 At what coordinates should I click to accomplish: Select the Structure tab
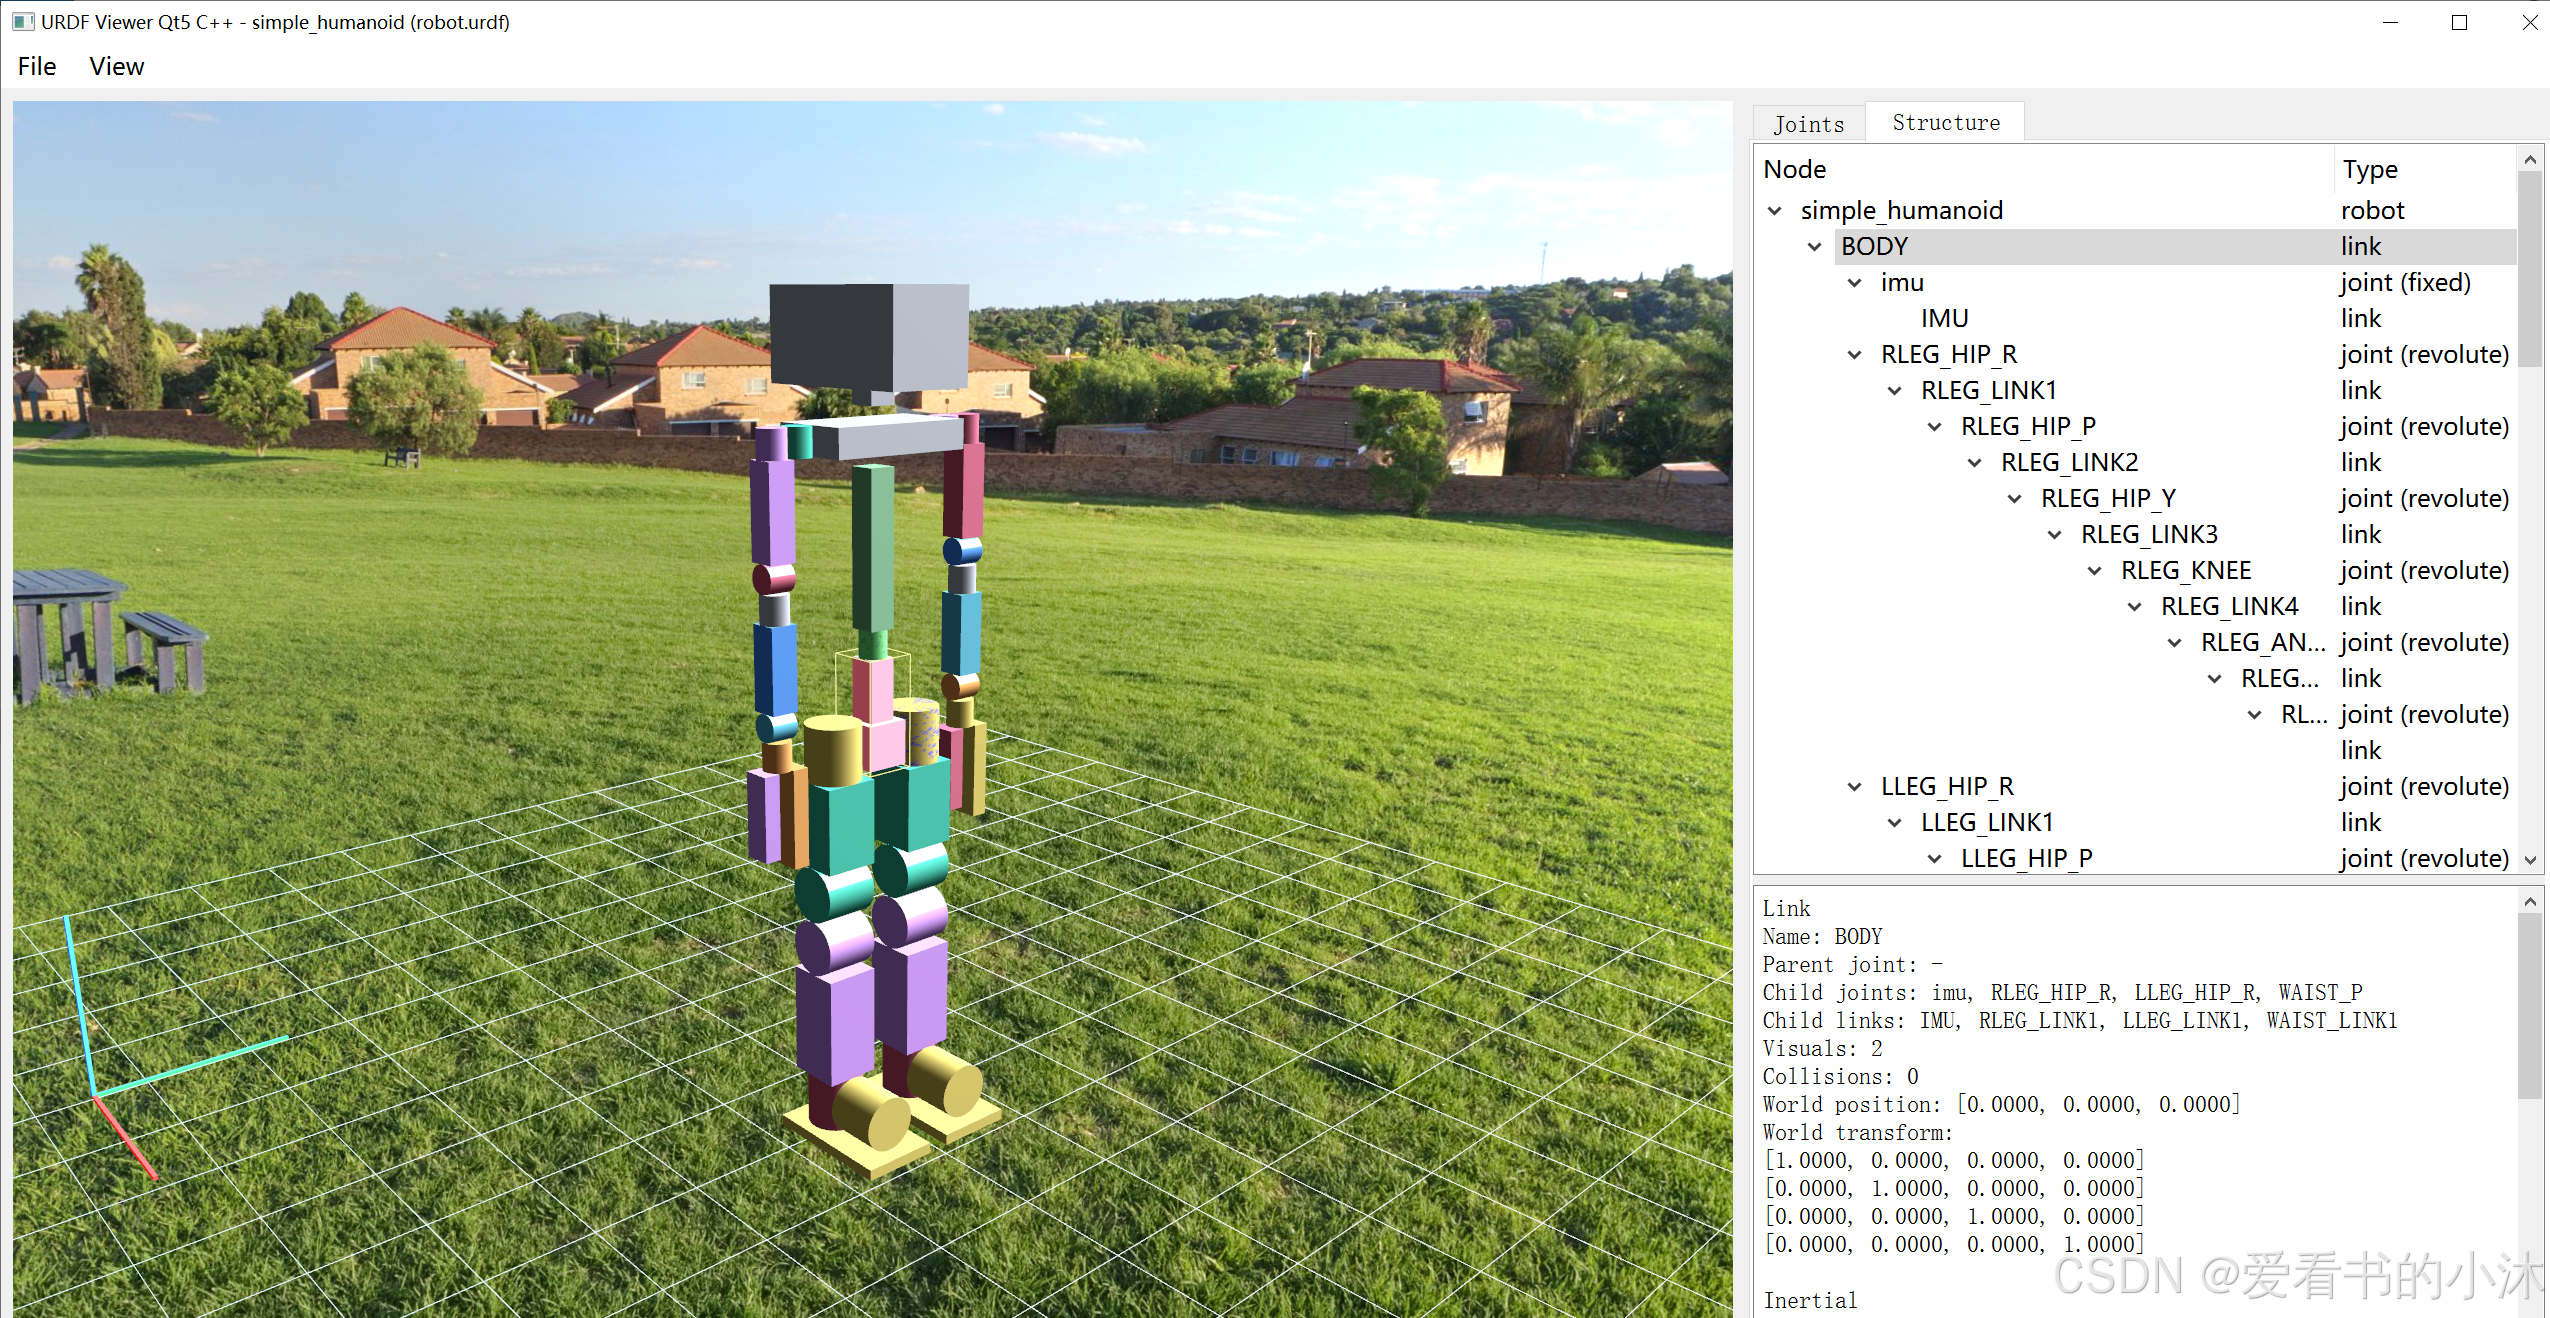1946,122
